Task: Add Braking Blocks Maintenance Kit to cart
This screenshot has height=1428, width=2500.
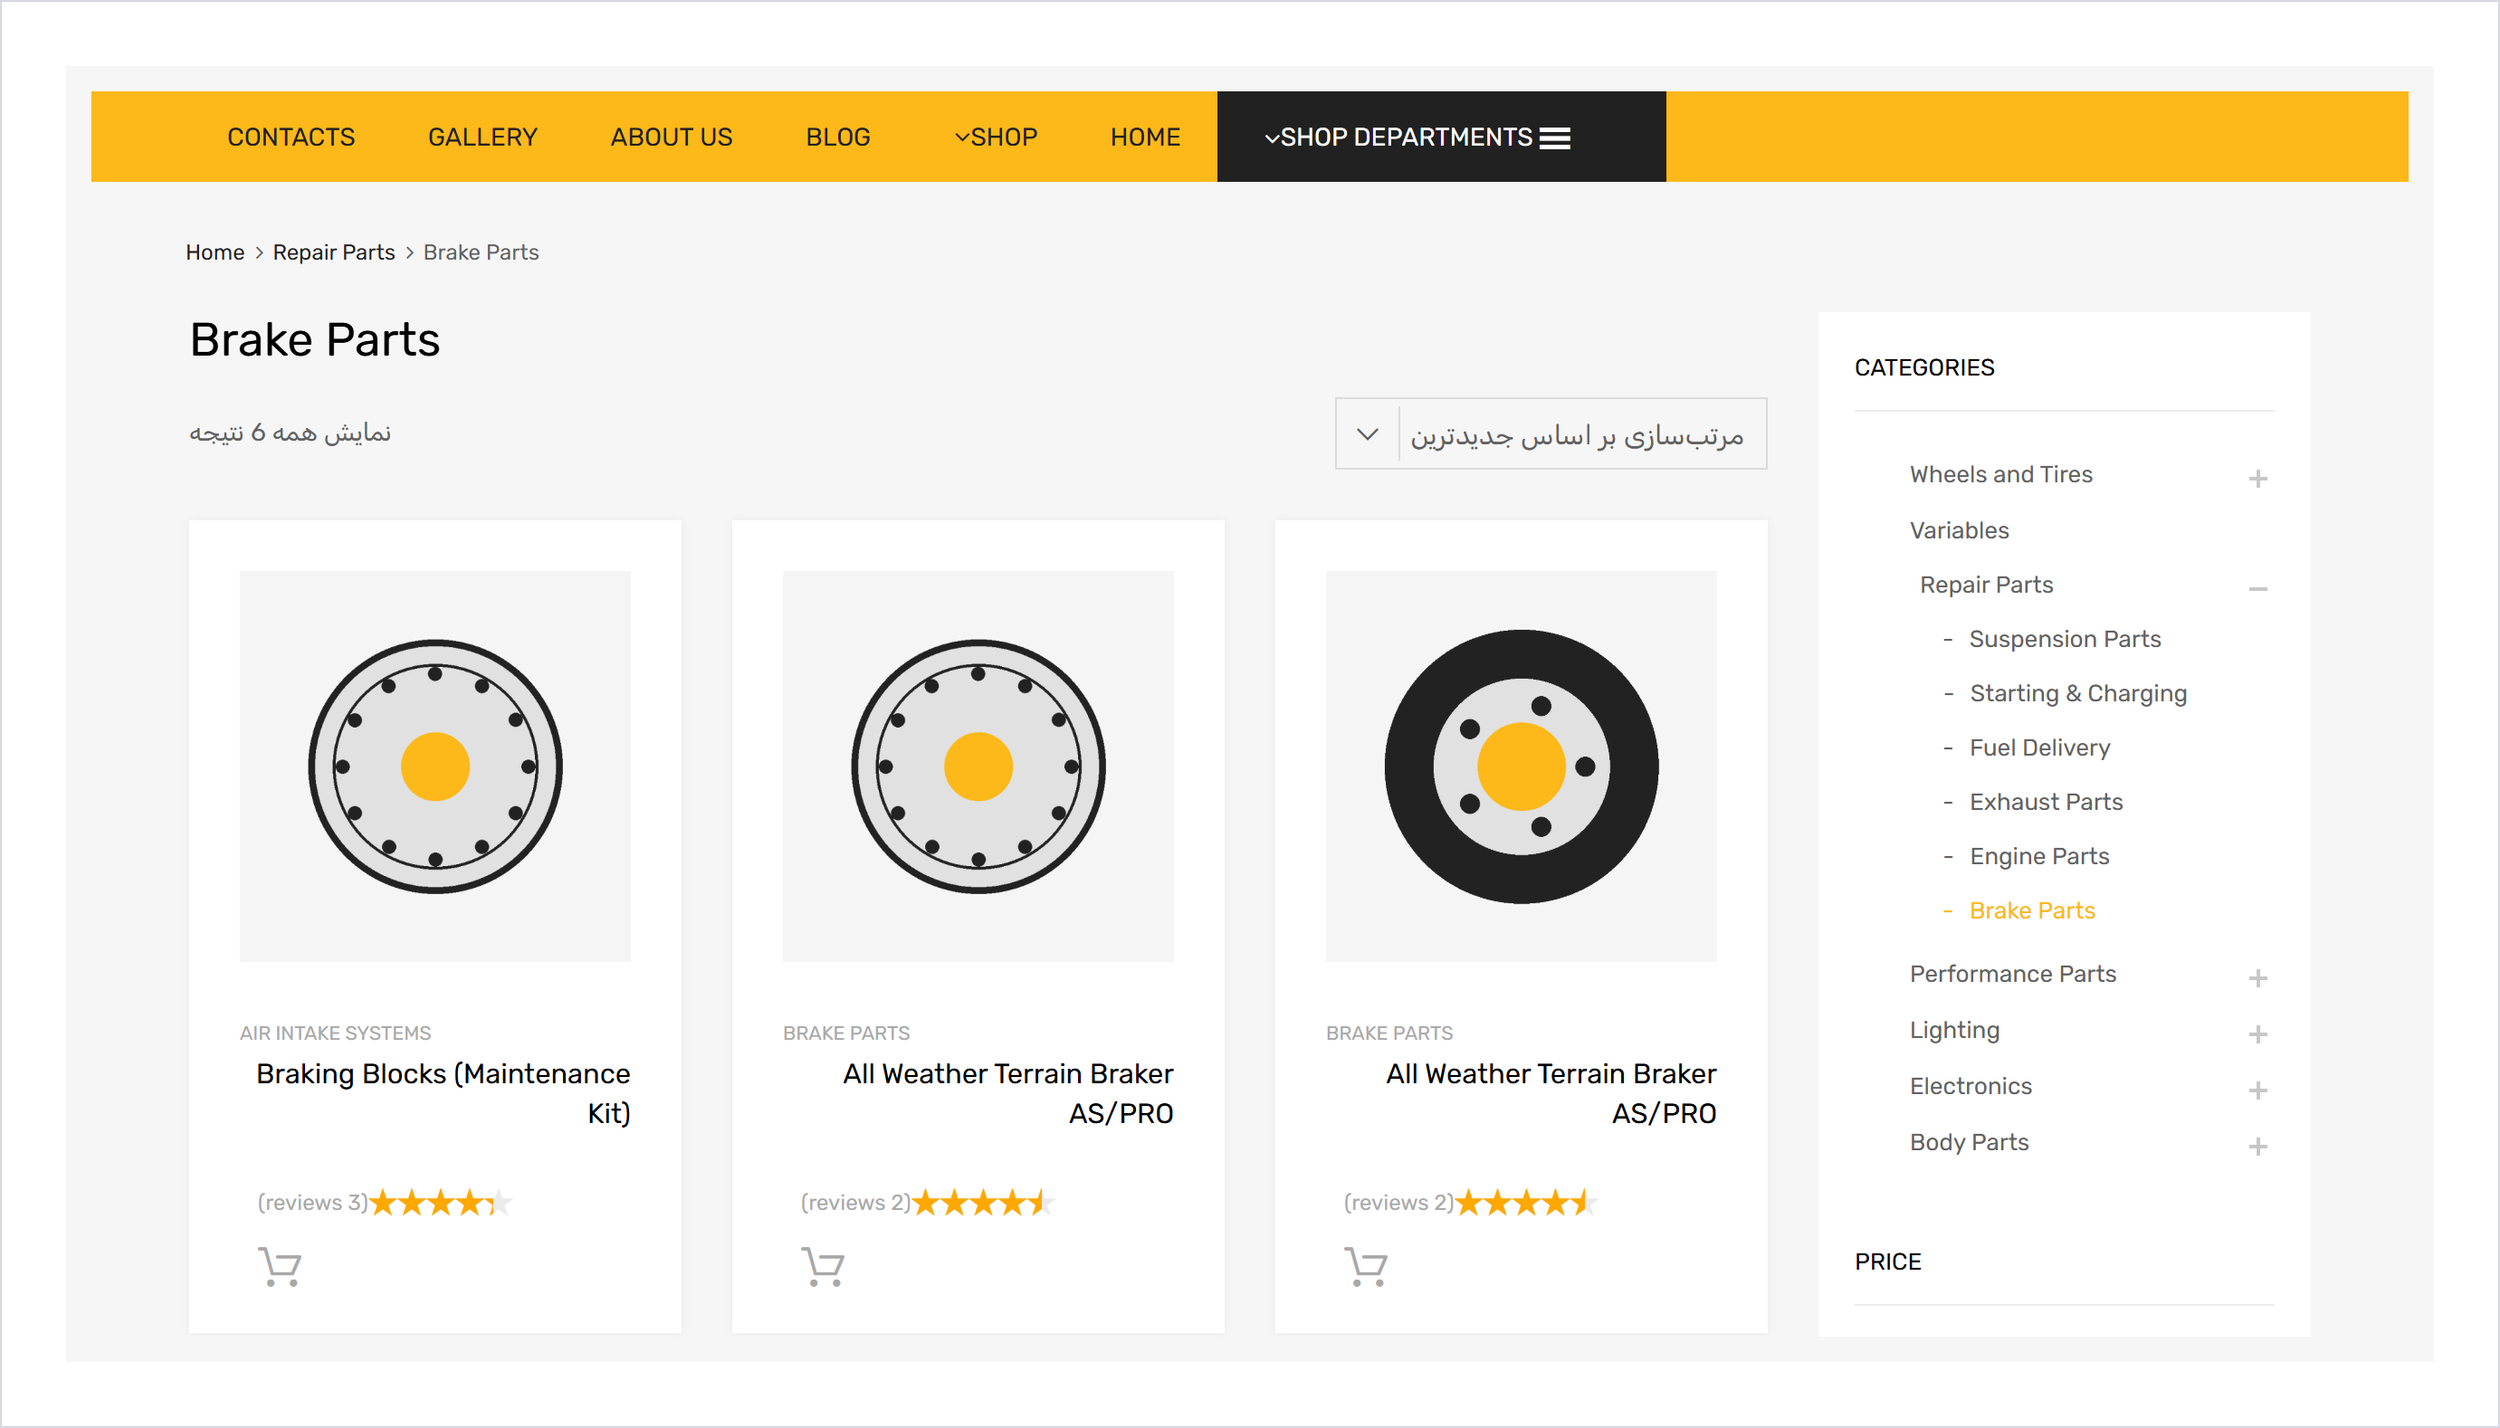Action: click(x=280, y=1267)
